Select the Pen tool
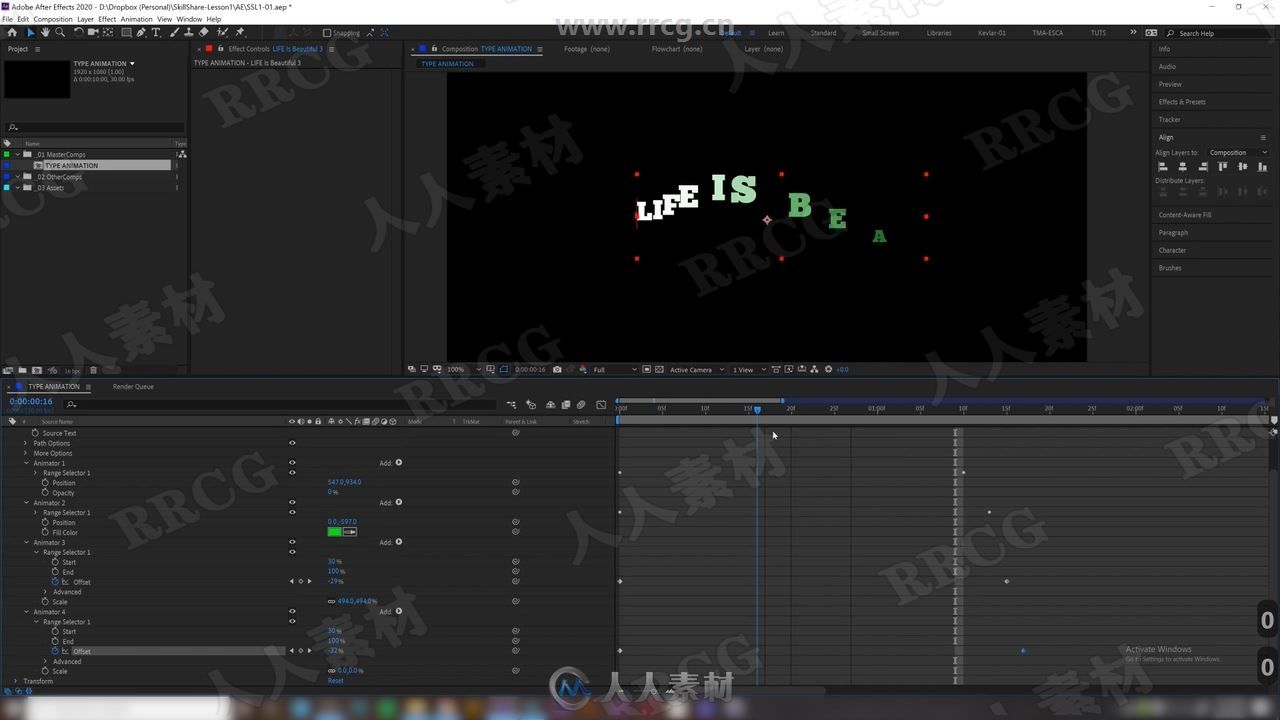Screen dimensions: 1280x720 tap(141, 32)
